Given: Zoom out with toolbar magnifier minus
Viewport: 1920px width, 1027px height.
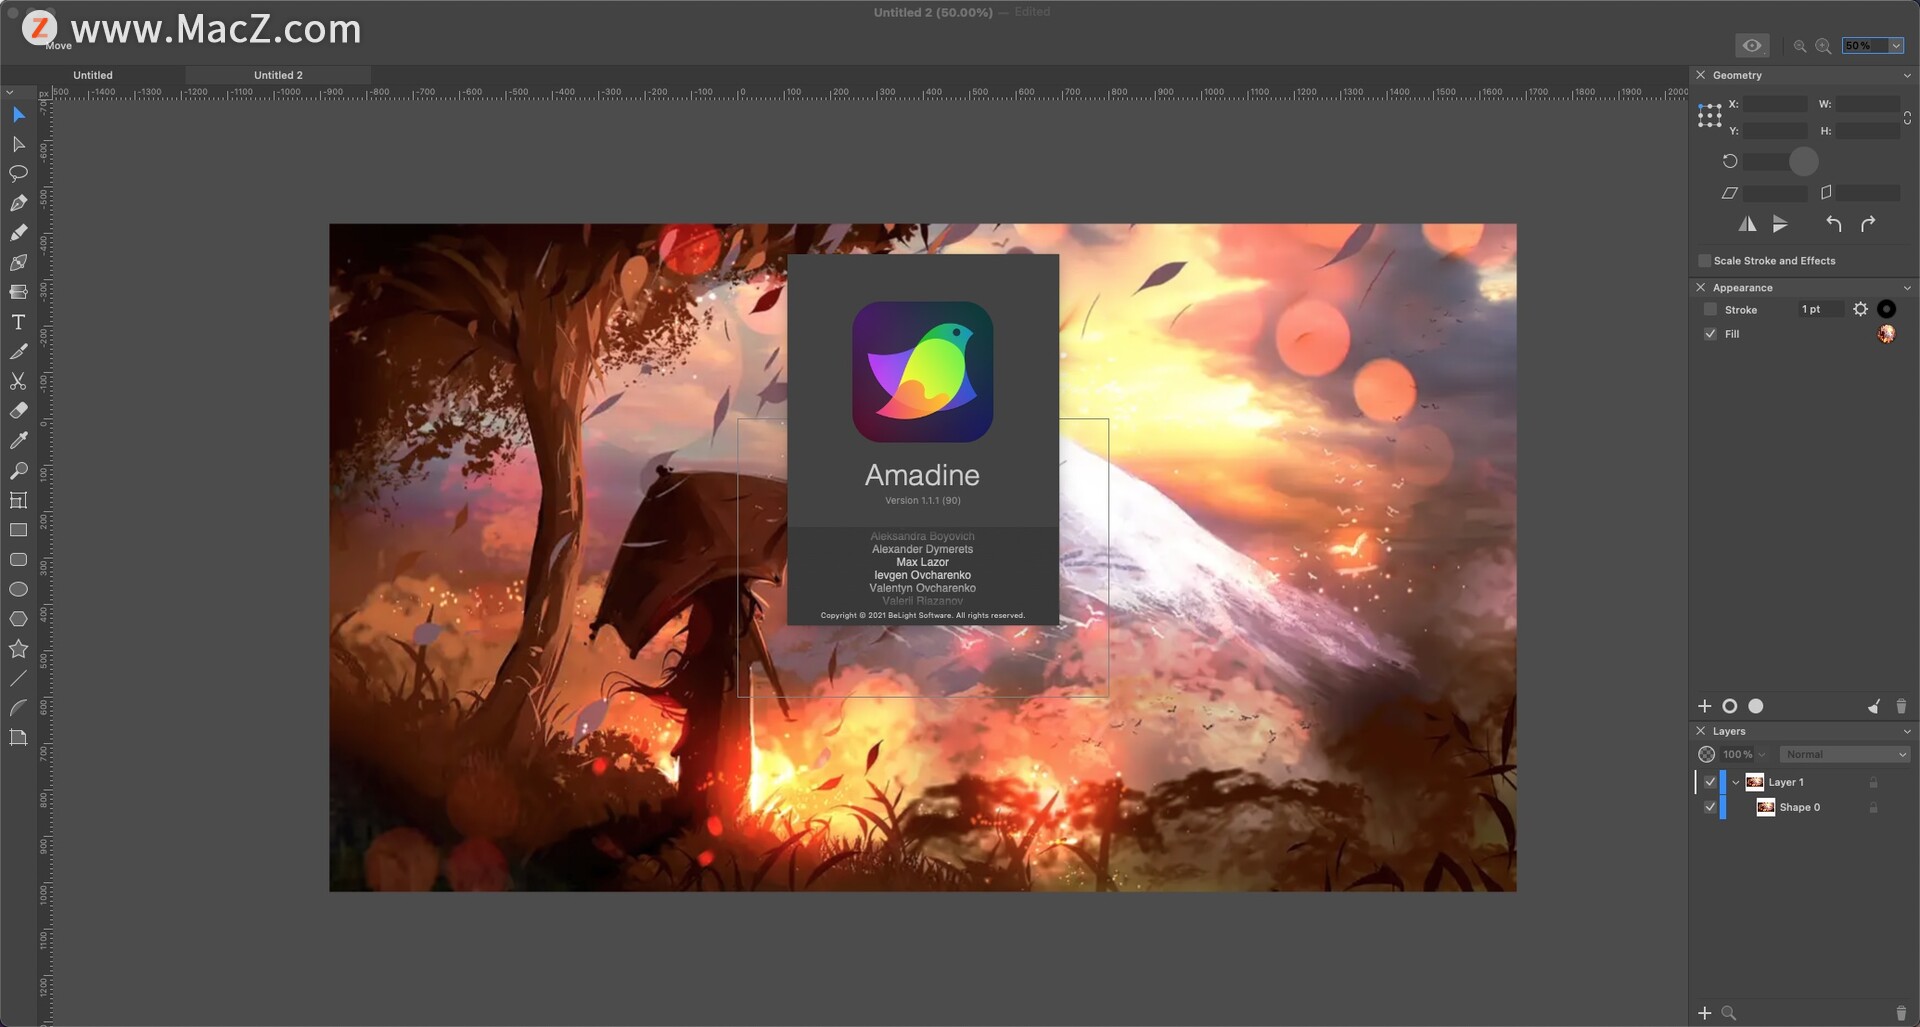Looking at the screenshot, I should 1799,46.
